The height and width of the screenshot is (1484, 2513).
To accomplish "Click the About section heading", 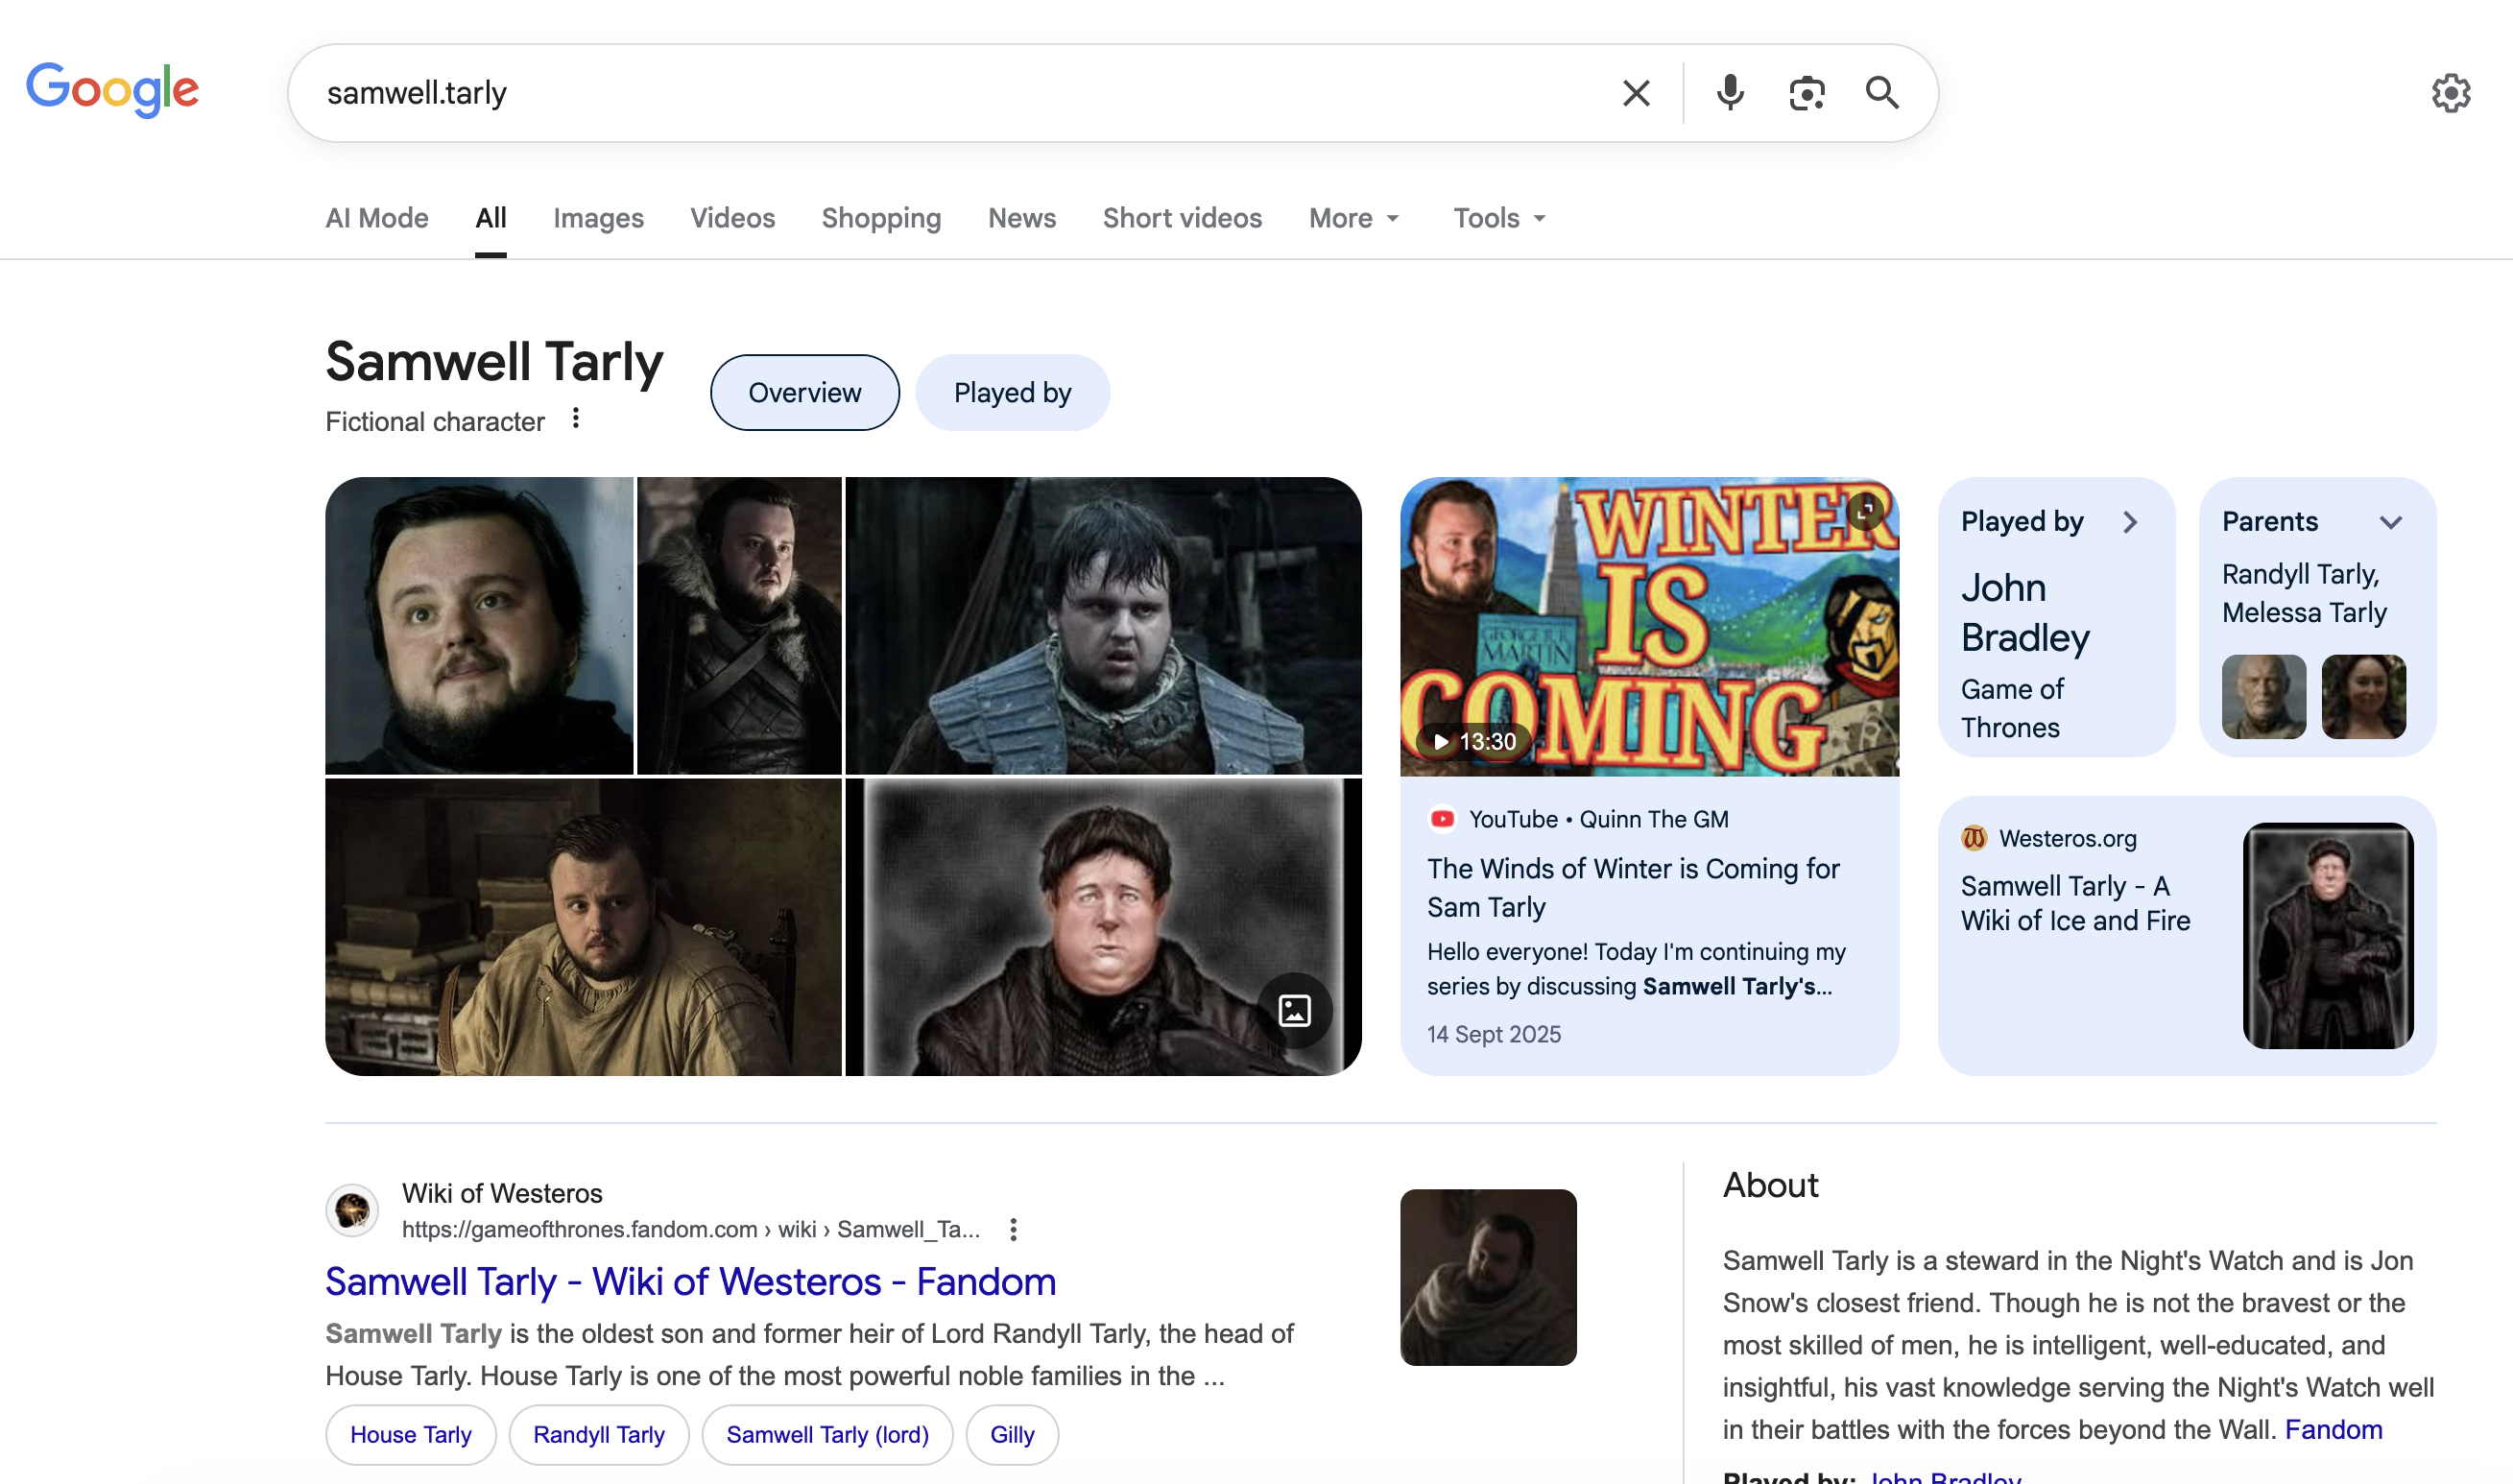I will click(1771, 1185).
